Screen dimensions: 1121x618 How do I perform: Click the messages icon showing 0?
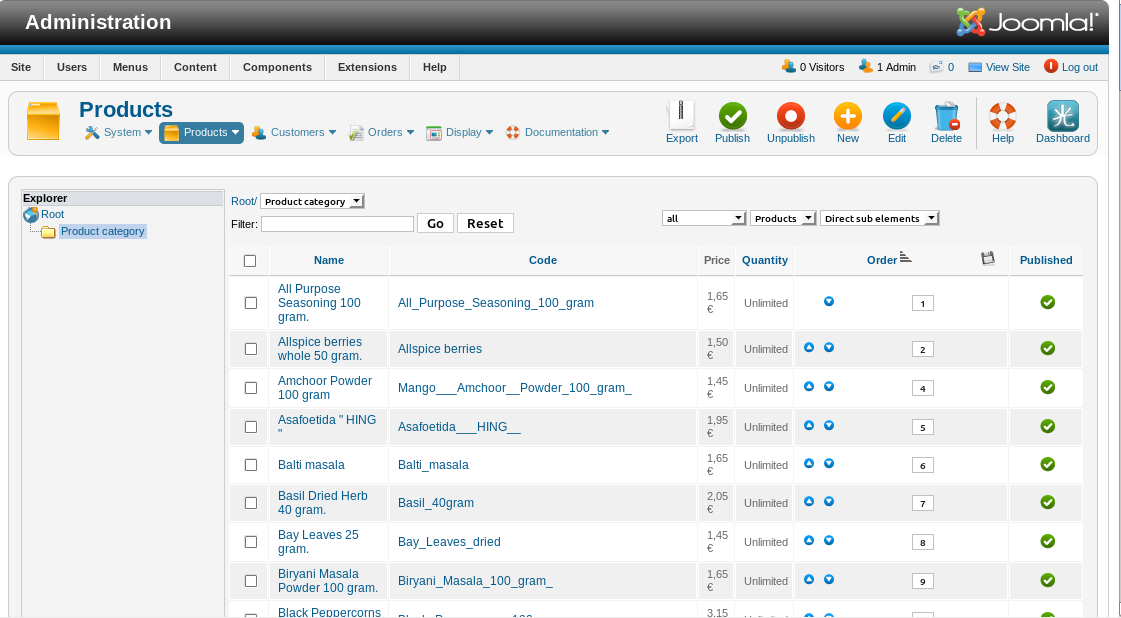click(936, 67)
